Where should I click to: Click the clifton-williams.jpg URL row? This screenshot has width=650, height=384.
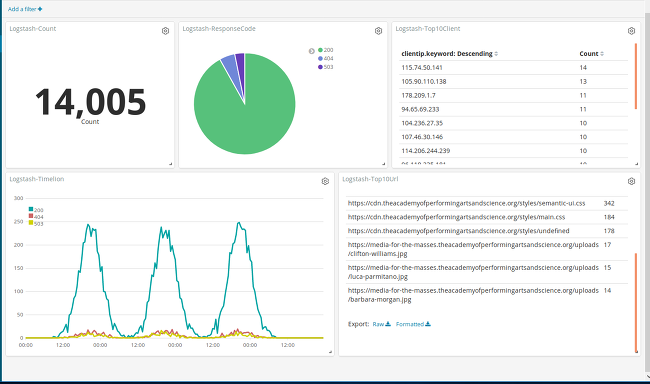point(487,249)
